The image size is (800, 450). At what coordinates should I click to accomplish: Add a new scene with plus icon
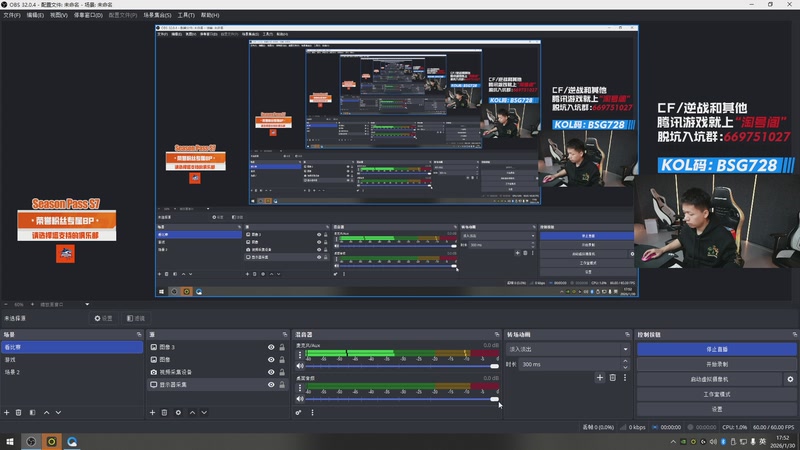(7, 412)
